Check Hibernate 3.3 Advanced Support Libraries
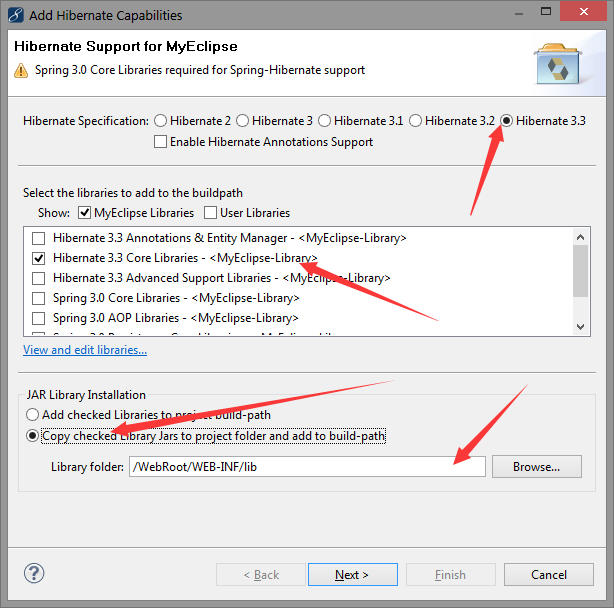The width and height of the screenshot is (614, 608). point(38,278)
